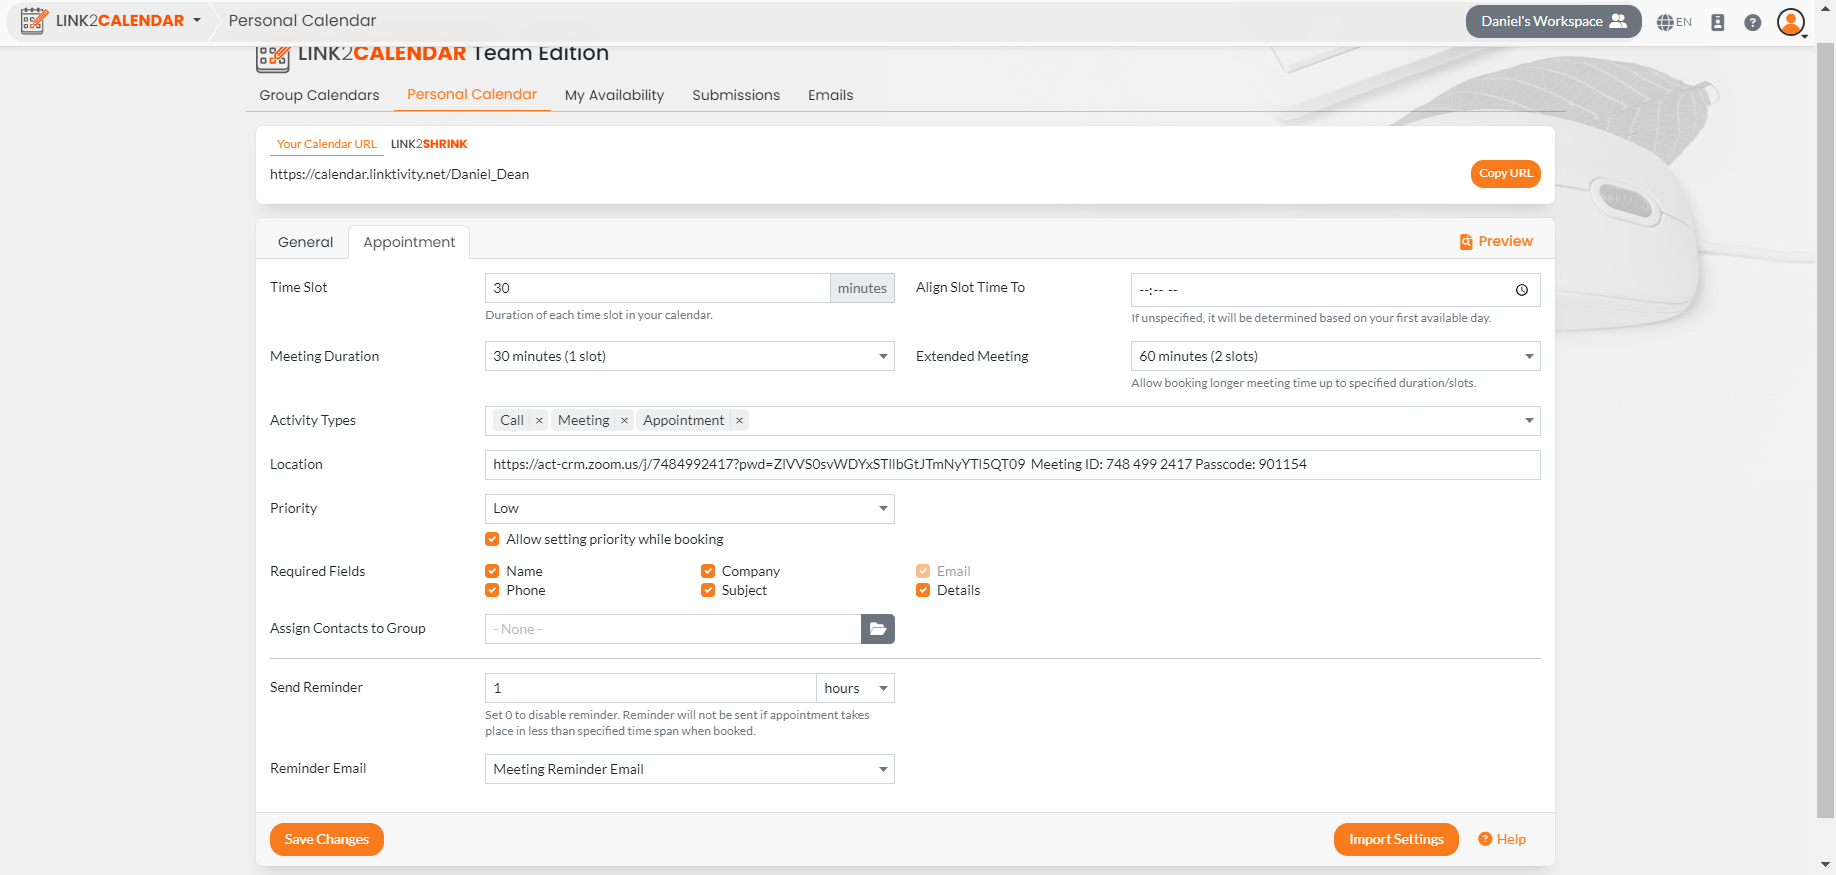Click the Location zoom link field
The width and height of the screenshot is (1836, 875).
1012,464
